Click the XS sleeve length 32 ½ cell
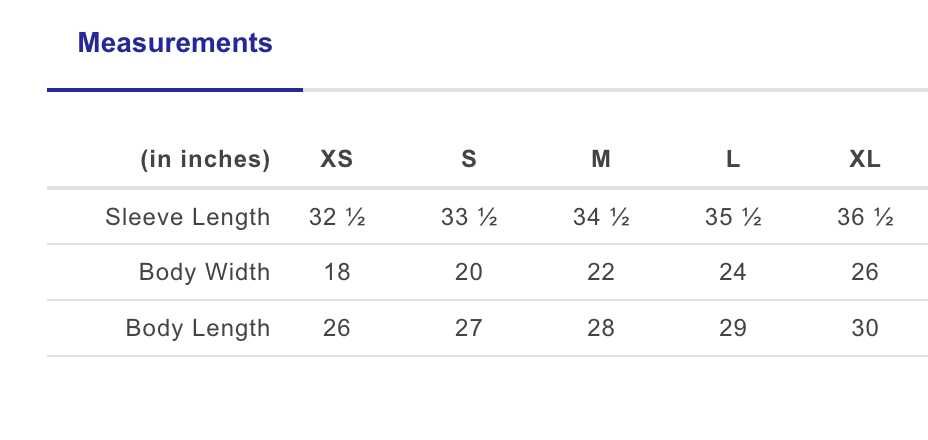The height and width of the screenshot is (440, 928). coord(337,217)
